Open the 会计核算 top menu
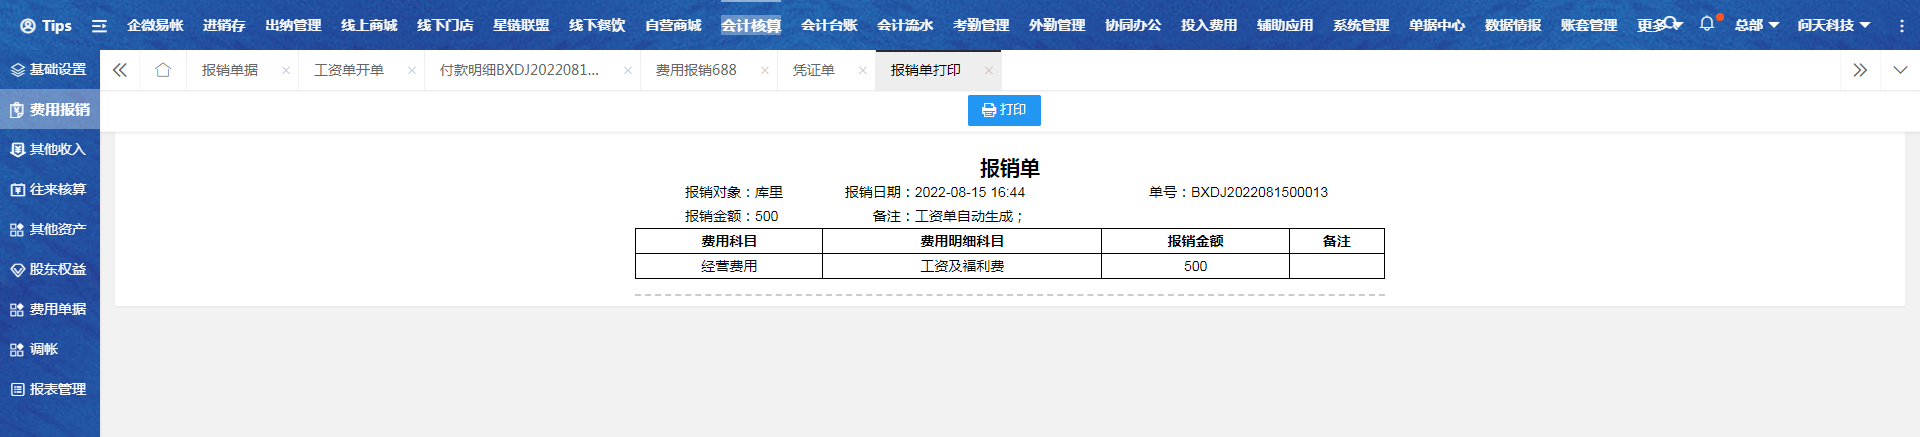Image resolution: width=1920 pixels, height=437 pixels. (x=750, y=25)
